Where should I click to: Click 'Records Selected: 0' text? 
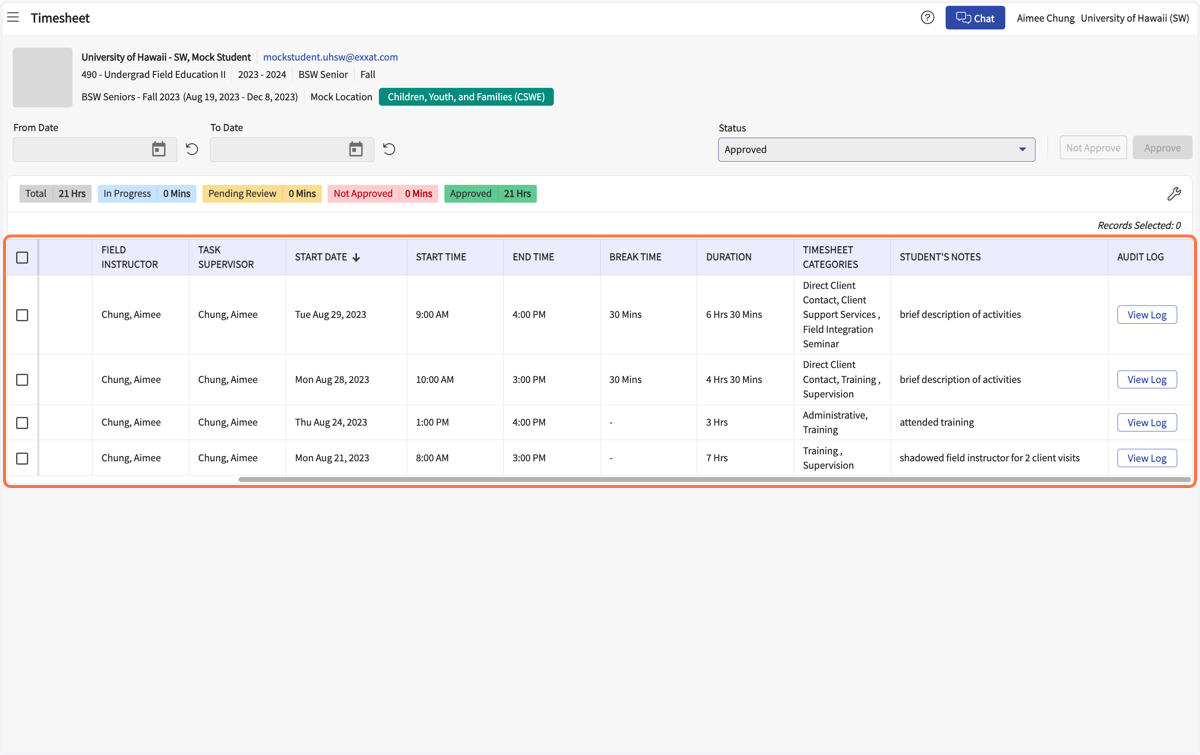[x=1139, y=226]
